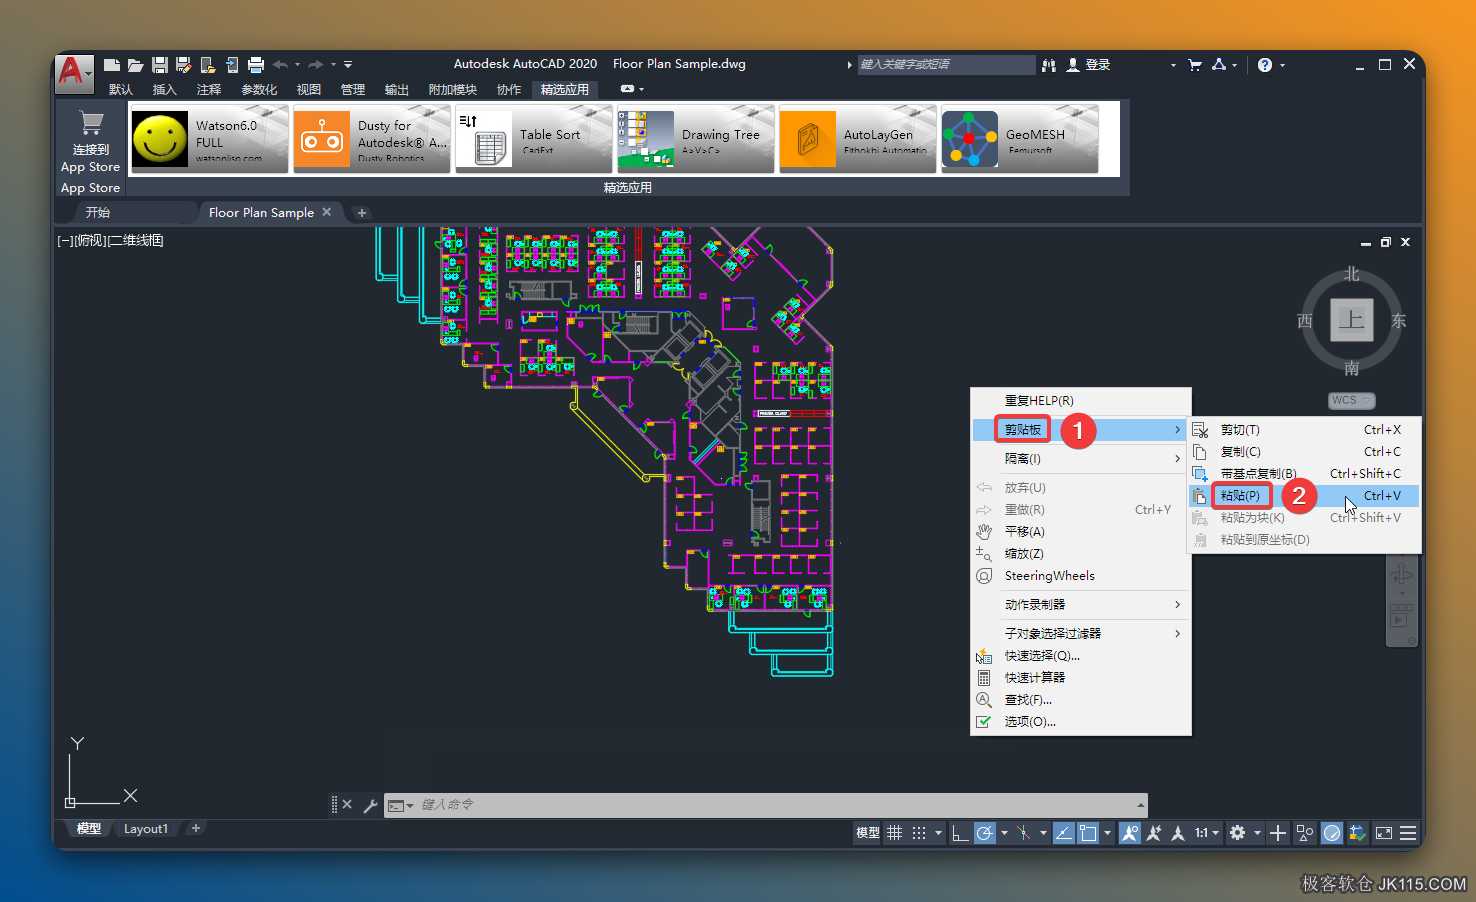Launch the Table Sort app tile

click(x=533, y=139)
